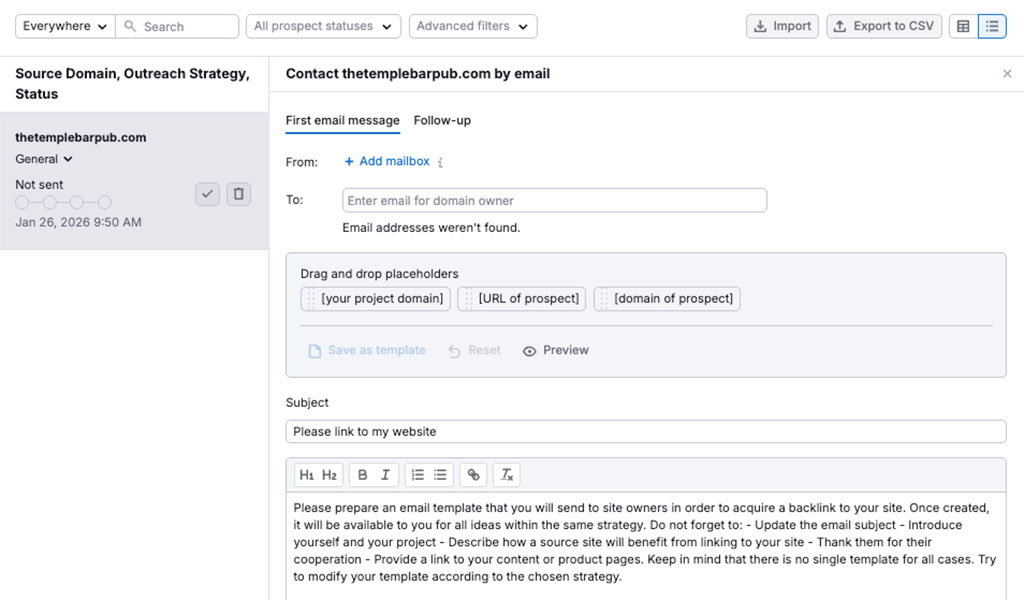Insert a numbered list
This screenshot has height=600, width=1024.
point(420,474)
